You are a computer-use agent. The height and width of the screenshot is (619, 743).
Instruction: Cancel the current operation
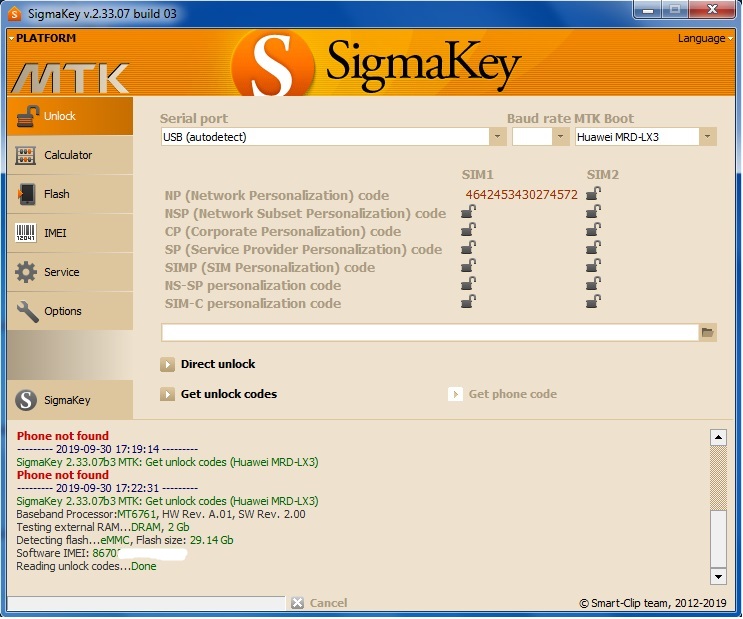click(319, 603)
